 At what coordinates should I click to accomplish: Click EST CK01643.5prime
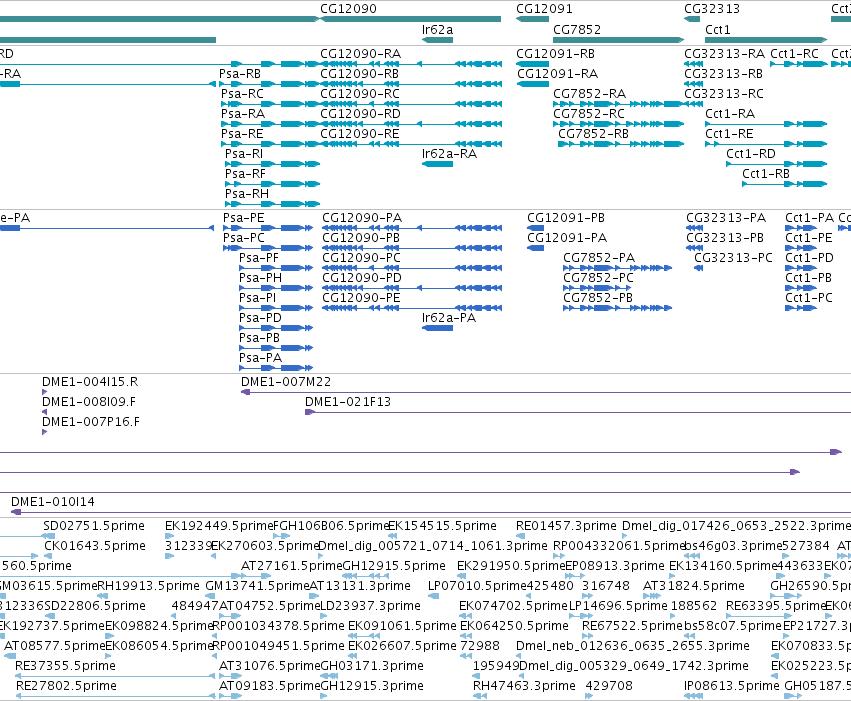pyautogui.click(x=95, y=546)
